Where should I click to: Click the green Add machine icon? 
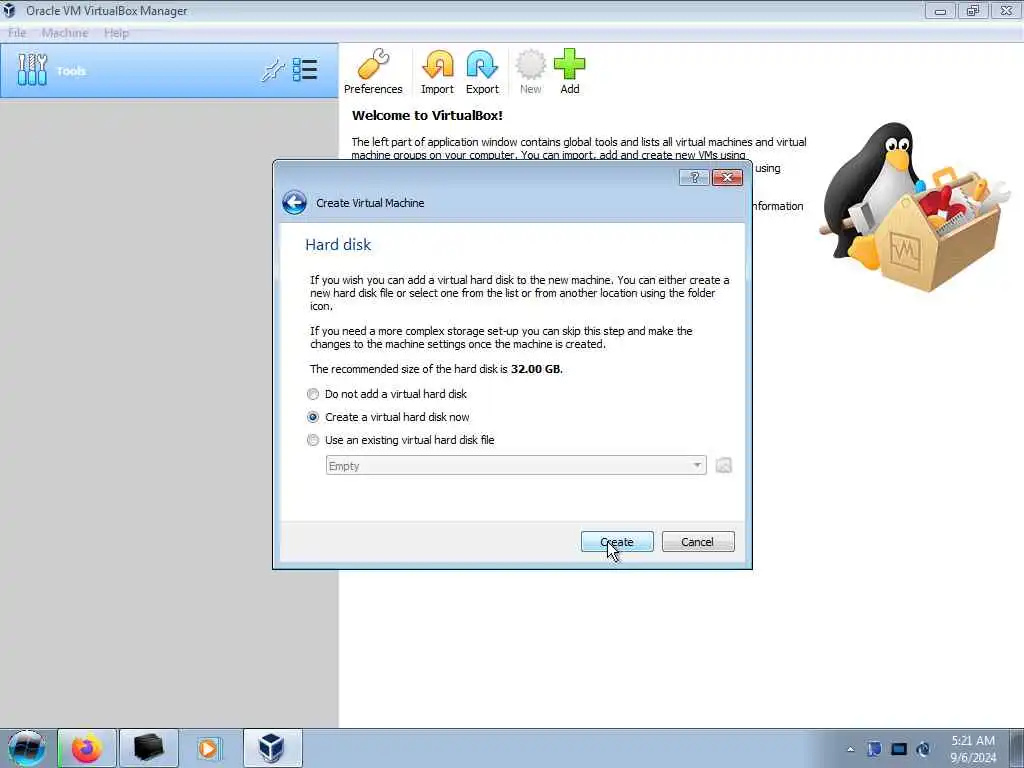pyautogui.click(x=569, y=72)
